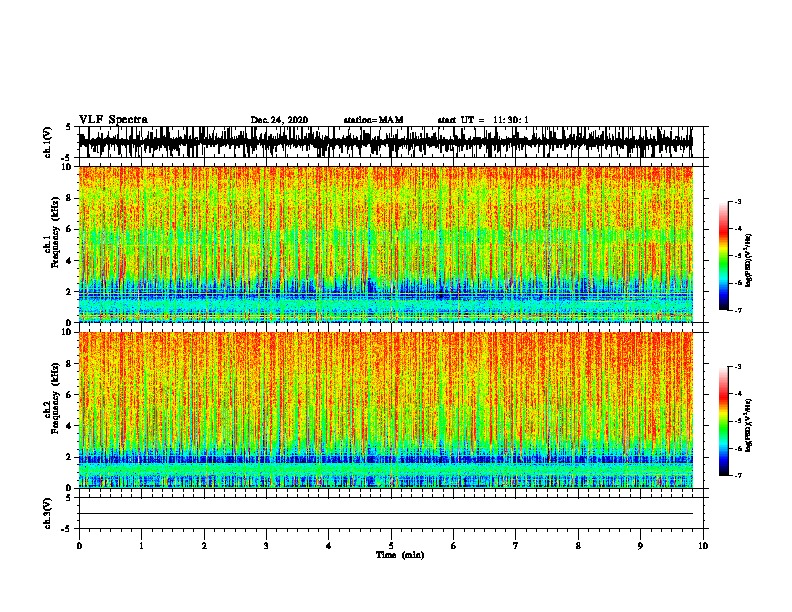Click the "station=MAM" header label

click(373, 120)
